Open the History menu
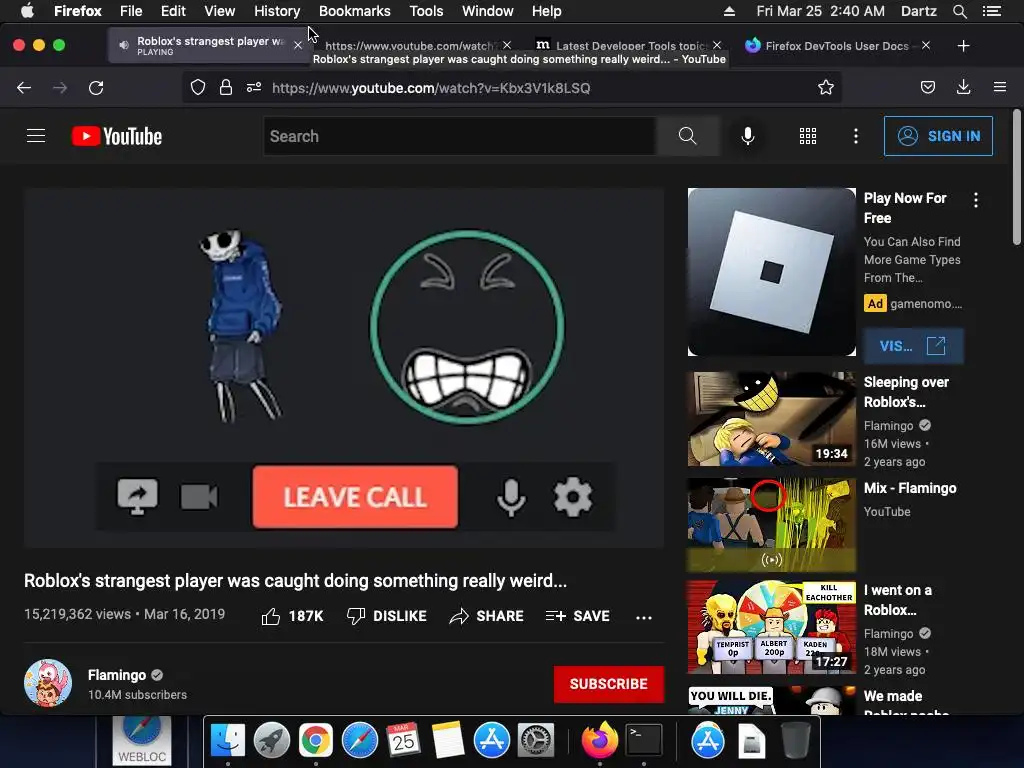 pyautogui.click(x=277, y=11)
